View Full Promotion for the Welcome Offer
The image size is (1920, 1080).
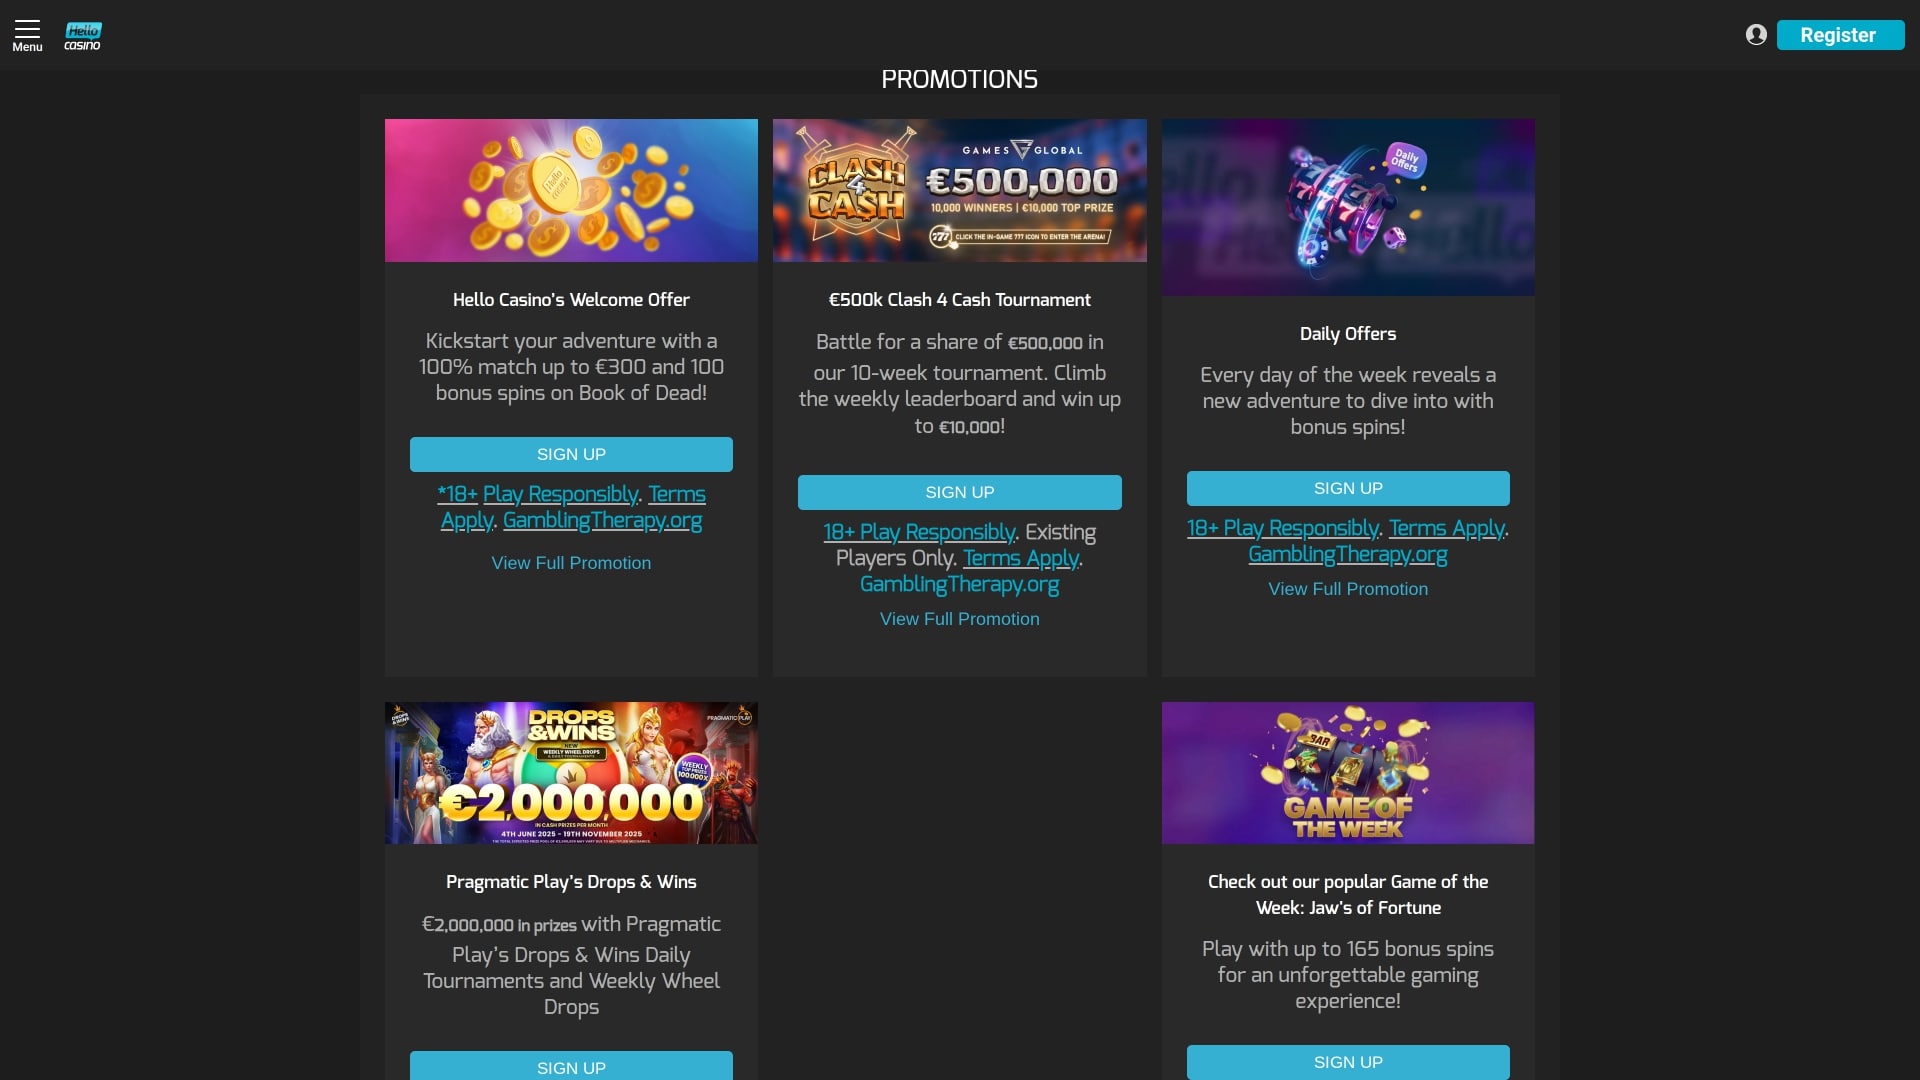(570, 562)
